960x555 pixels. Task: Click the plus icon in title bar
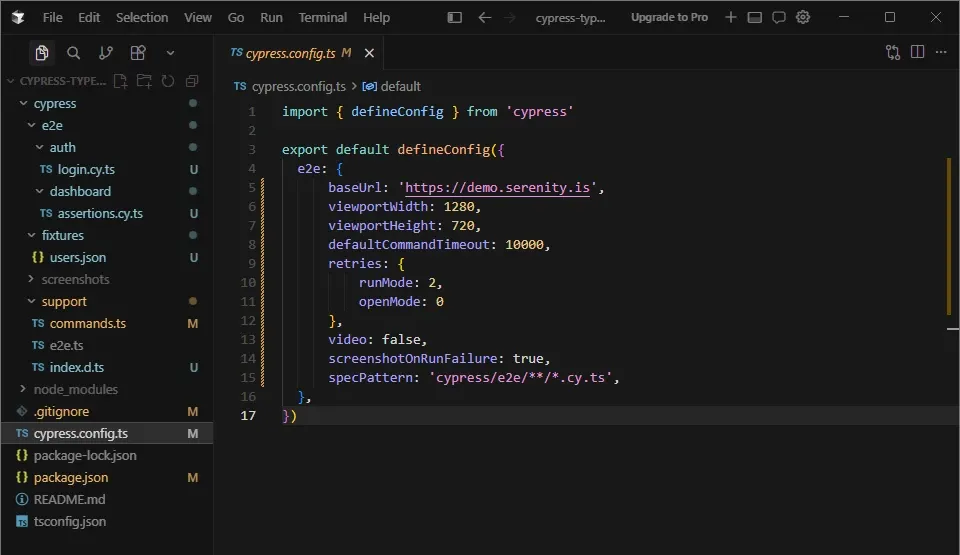(x=730, y=17)
